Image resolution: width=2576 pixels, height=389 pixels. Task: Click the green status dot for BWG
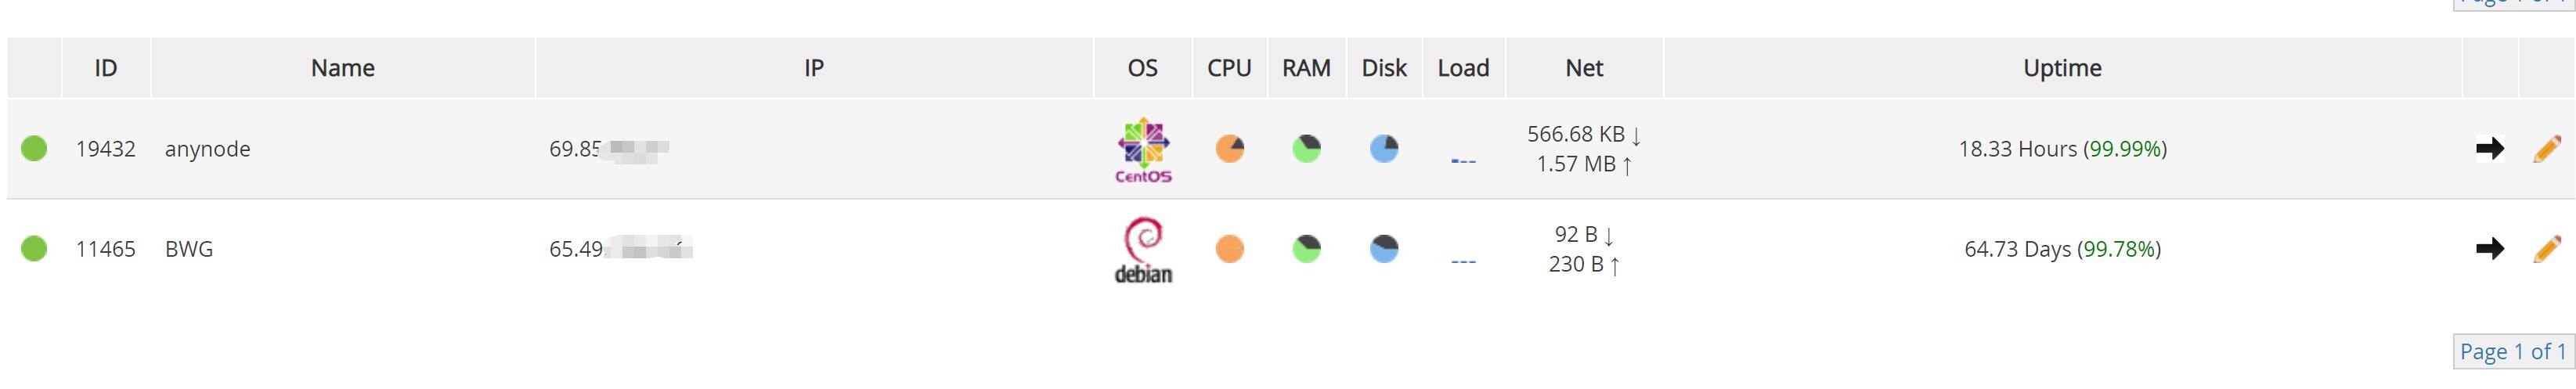[x=34, y=249]
